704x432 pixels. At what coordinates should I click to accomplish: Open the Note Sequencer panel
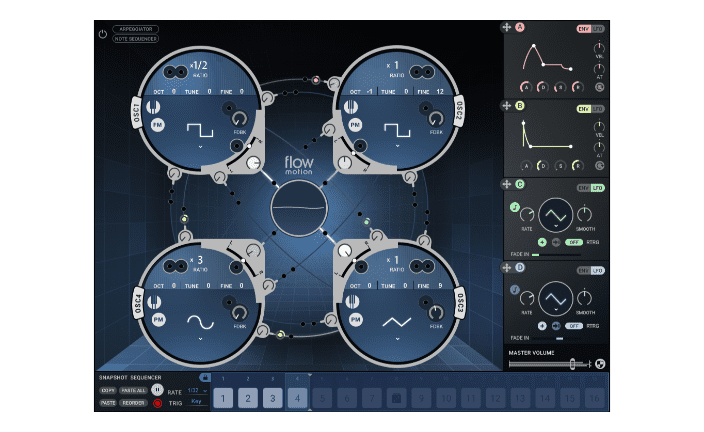pyautogui.click(x=136, y=39)
